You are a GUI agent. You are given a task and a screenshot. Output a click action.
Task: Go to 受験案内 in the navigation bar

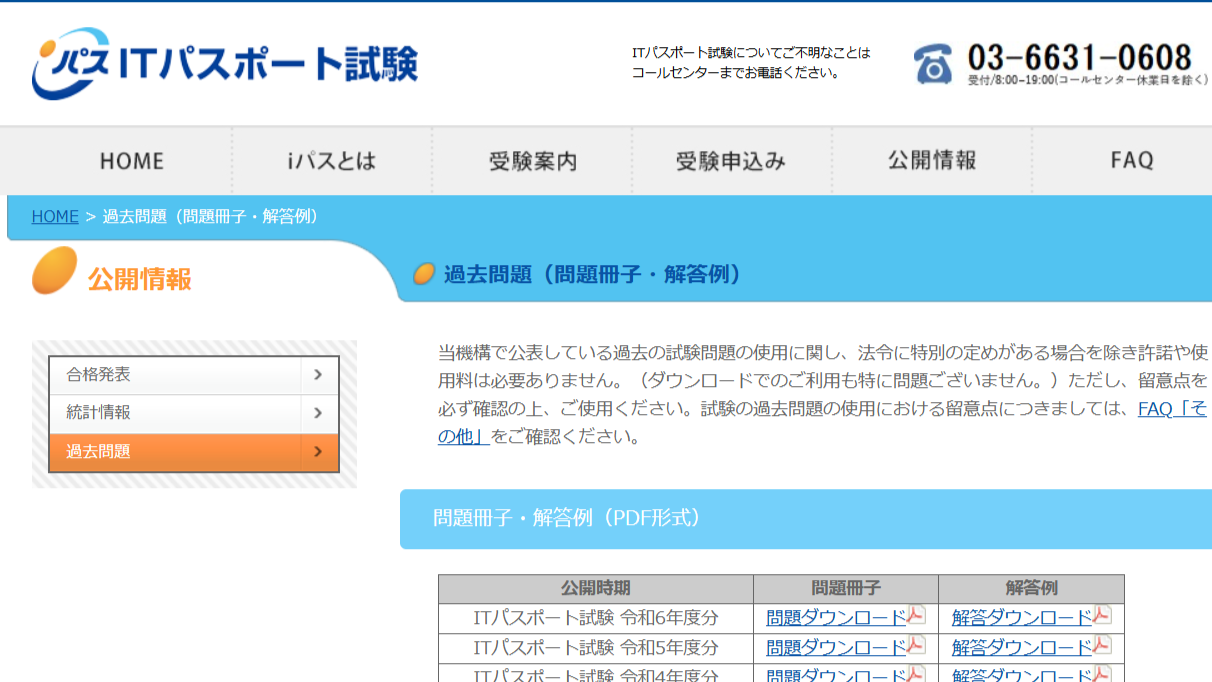point(532,161)
